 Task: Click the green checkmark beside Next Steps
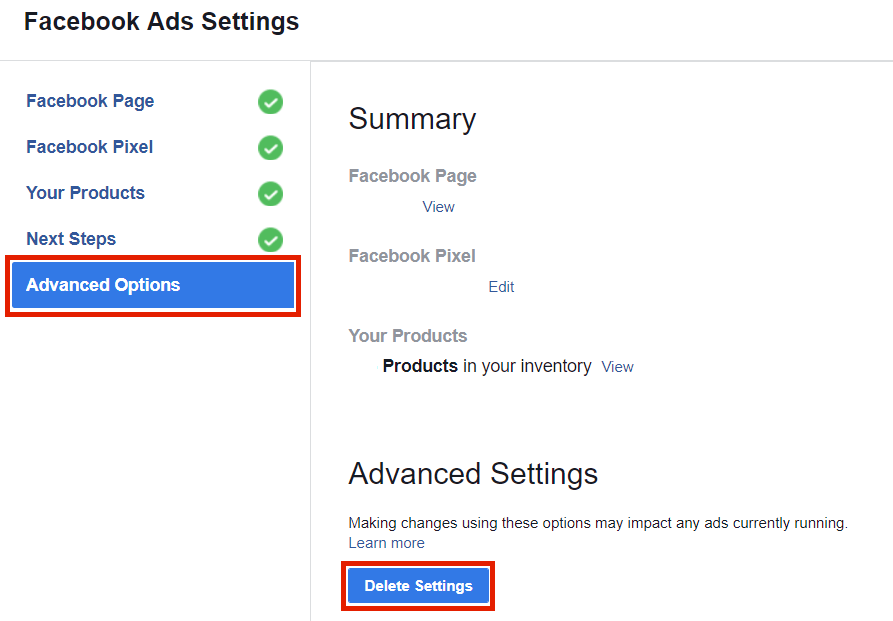[x=270, y=240]
